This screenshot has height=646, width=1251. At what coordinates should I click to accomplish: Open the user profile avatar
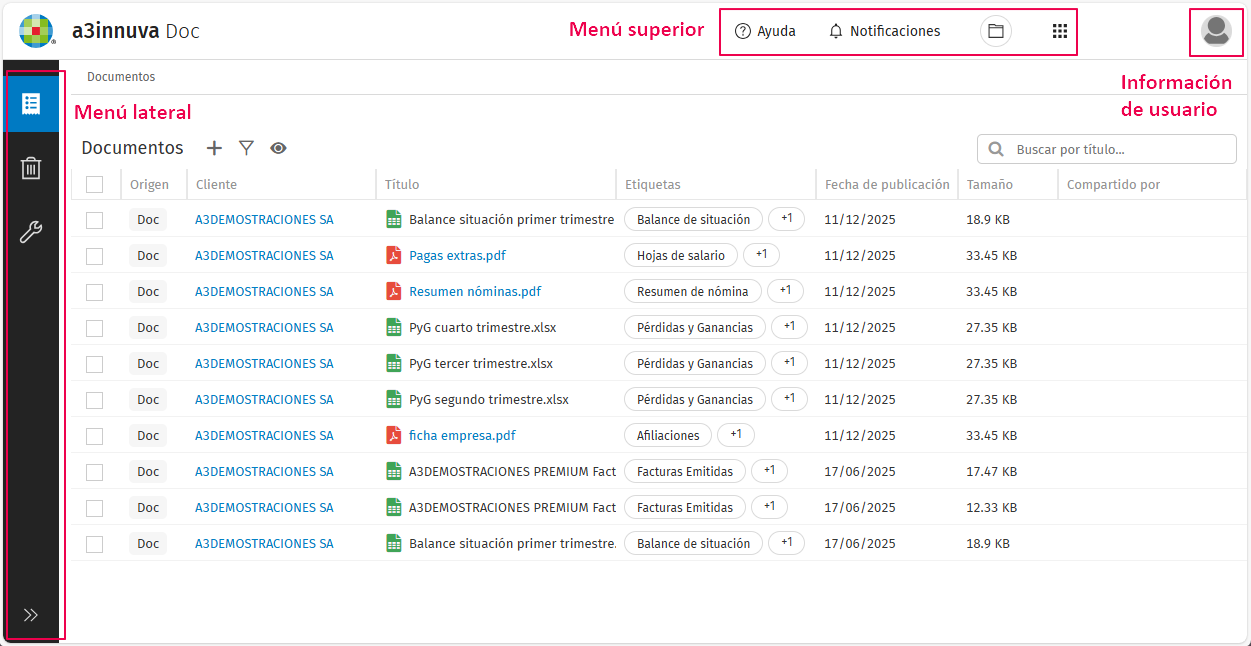pos(1216,31)
